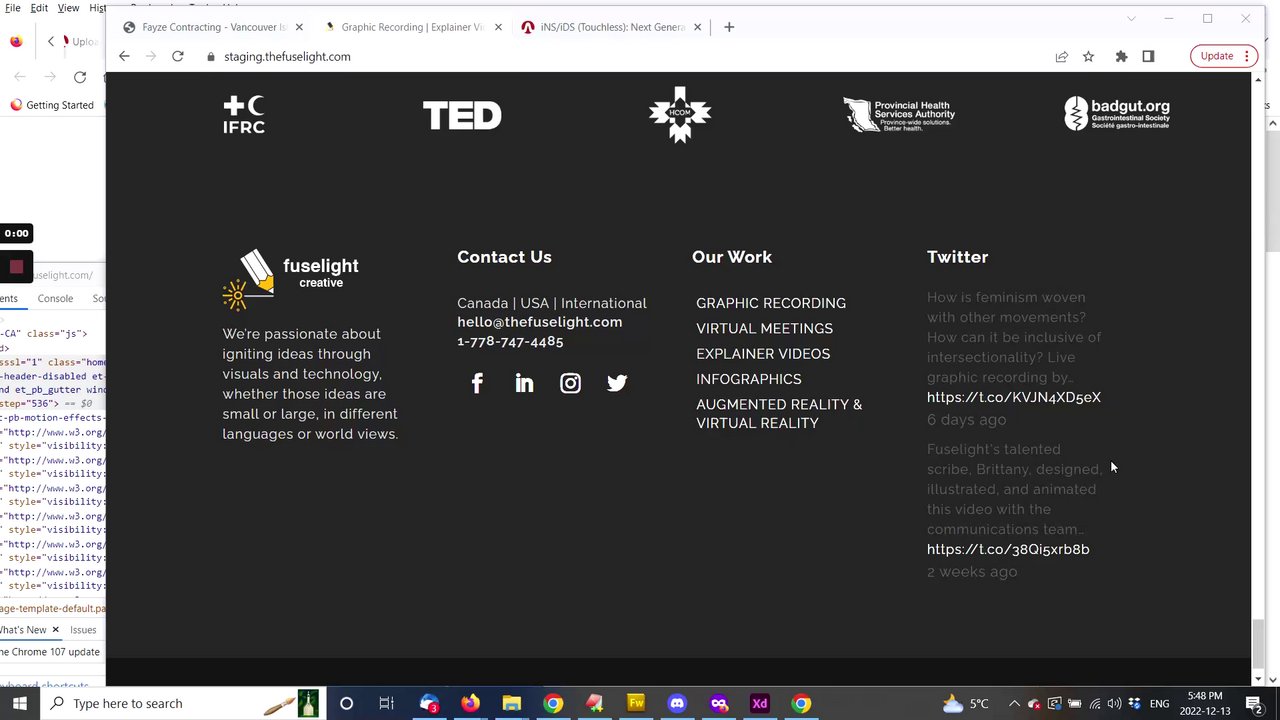Open the GRAPHIC RECORDING link
The height and width of the screenshot is (720, 1280).
coord(771,303)
